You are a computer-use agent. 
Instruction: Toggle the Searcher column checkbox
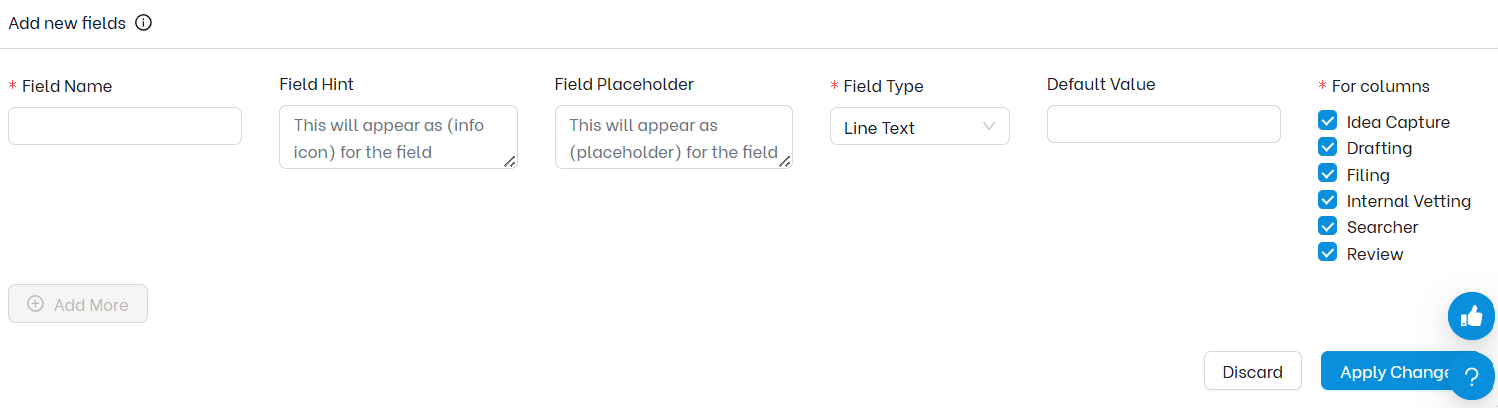click(x=1328, y=226)
